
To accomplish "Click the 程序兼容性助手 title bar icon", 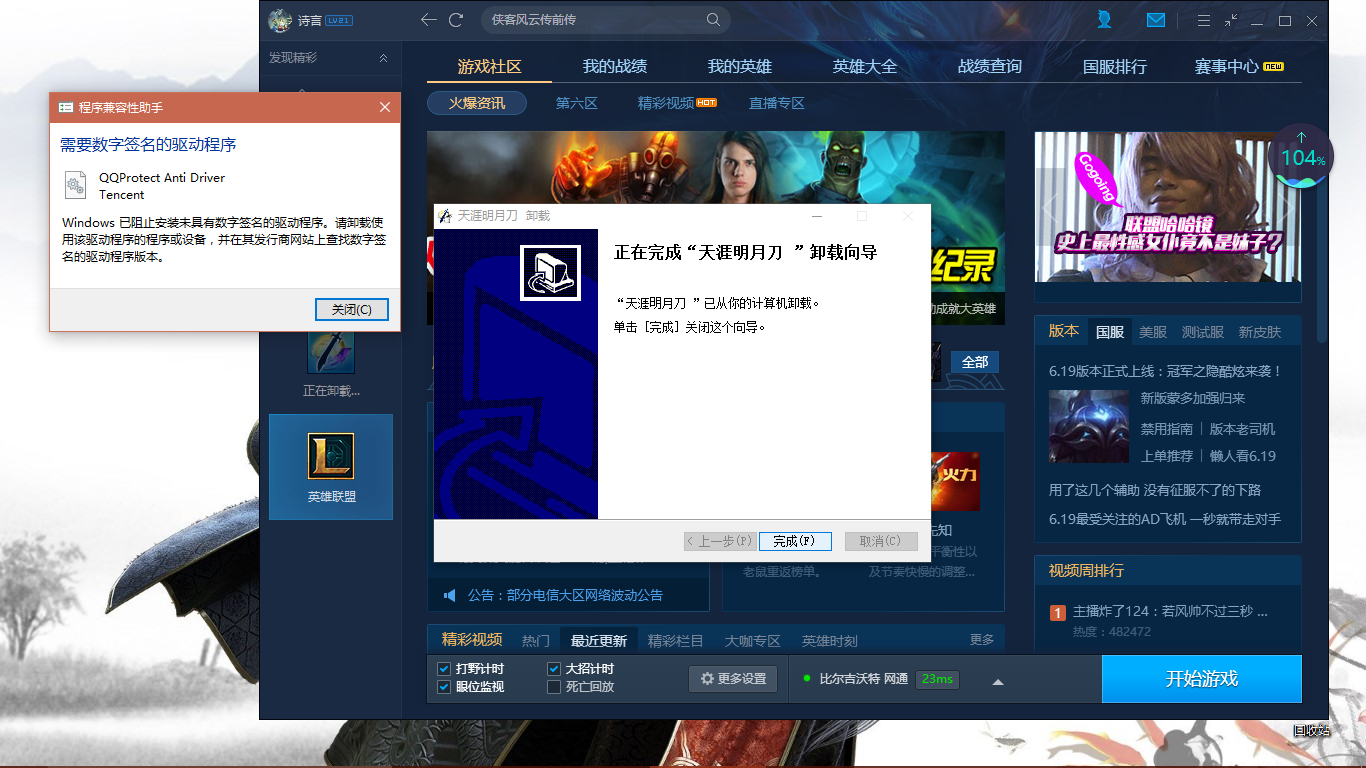I will point(66,107).
